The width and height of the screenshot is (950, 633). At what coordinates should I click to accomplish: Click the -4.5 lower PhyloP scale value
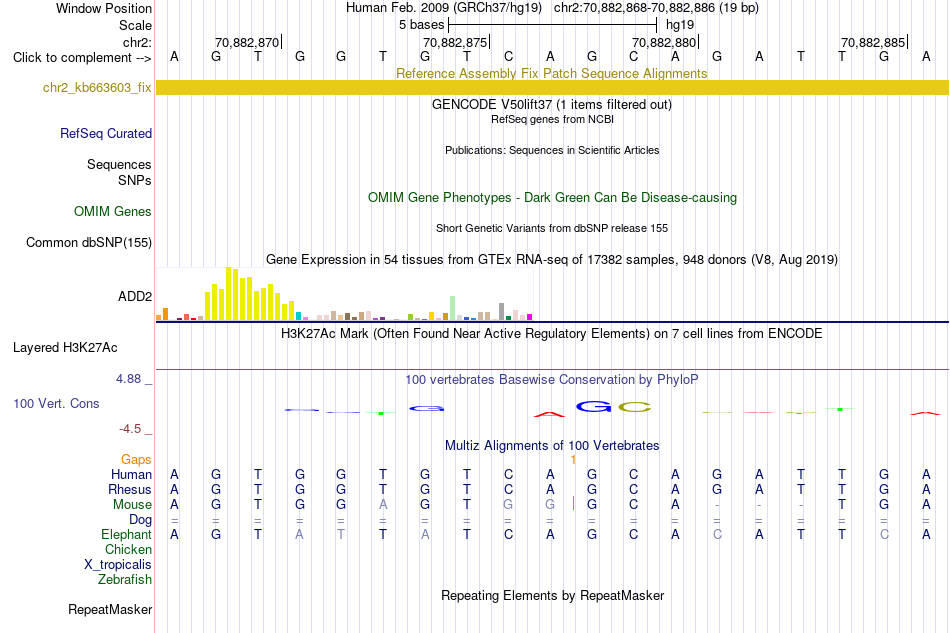pyautogui.click(x=130, y=429)
